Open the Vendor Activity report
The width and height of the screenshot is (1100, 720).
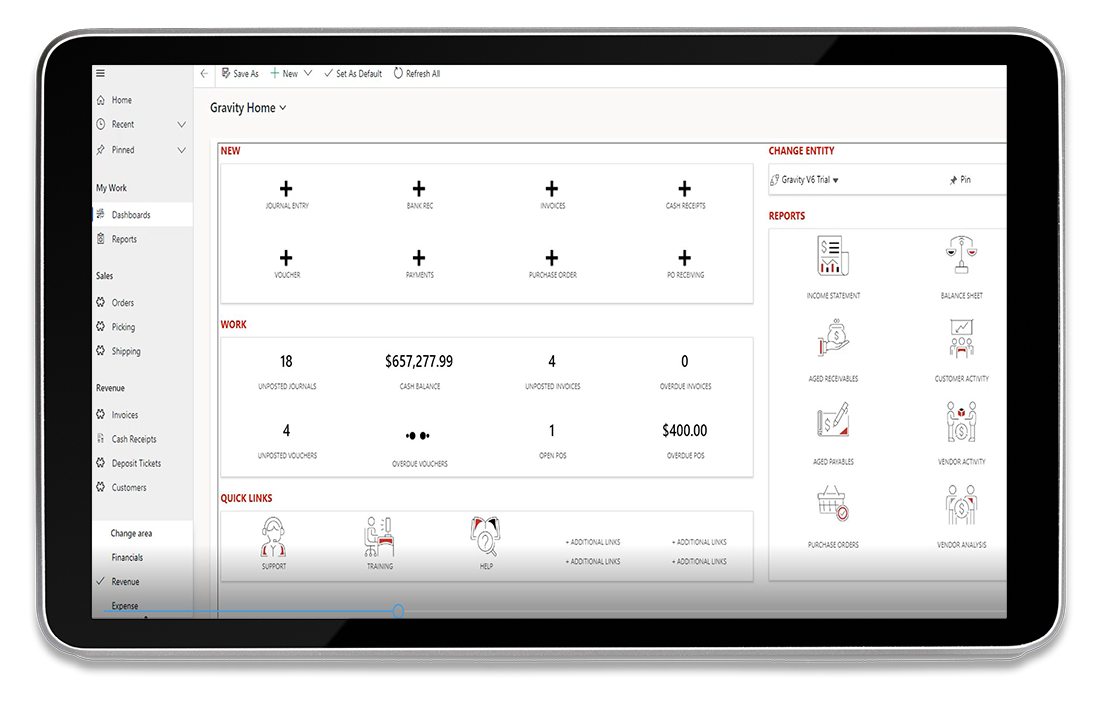click(x=961, y=434)
